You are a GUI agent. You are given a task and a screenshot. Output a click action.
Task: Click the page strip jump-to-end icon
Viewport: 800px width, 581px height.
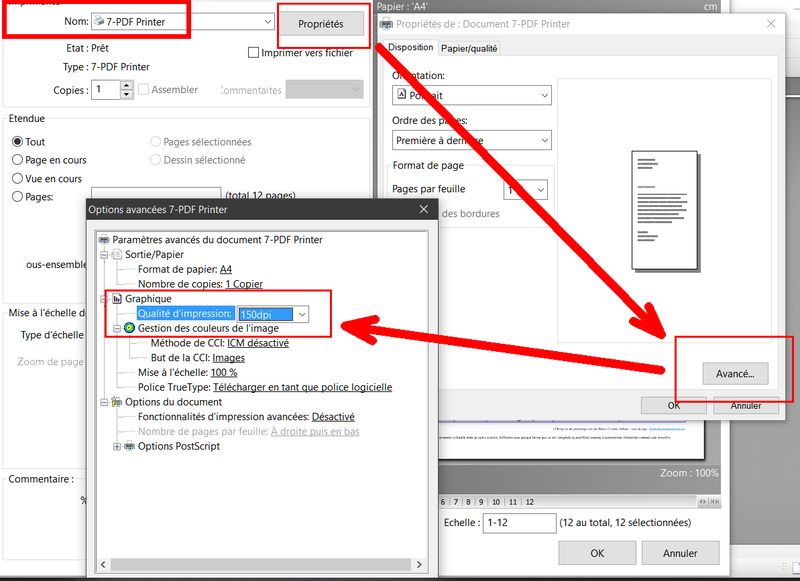[715, 501]
